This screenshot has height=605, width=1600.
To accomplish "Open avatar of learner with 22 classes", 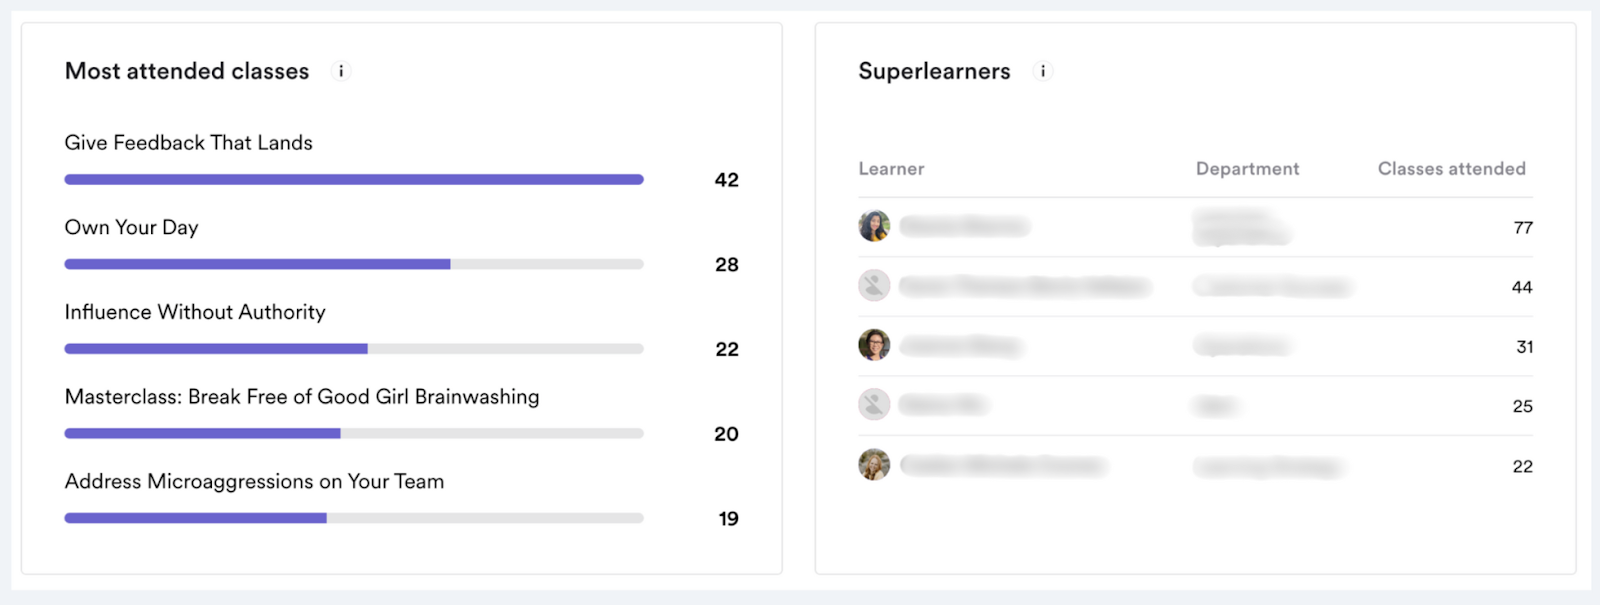I will tap(874, 464).
